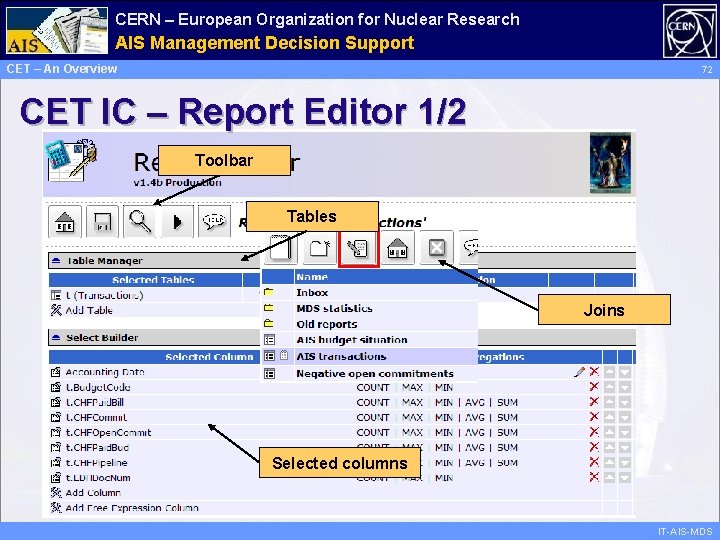Select the t.CHFPipeline column
The height and width of the screenshot is (540, 720).
(96, 462)
